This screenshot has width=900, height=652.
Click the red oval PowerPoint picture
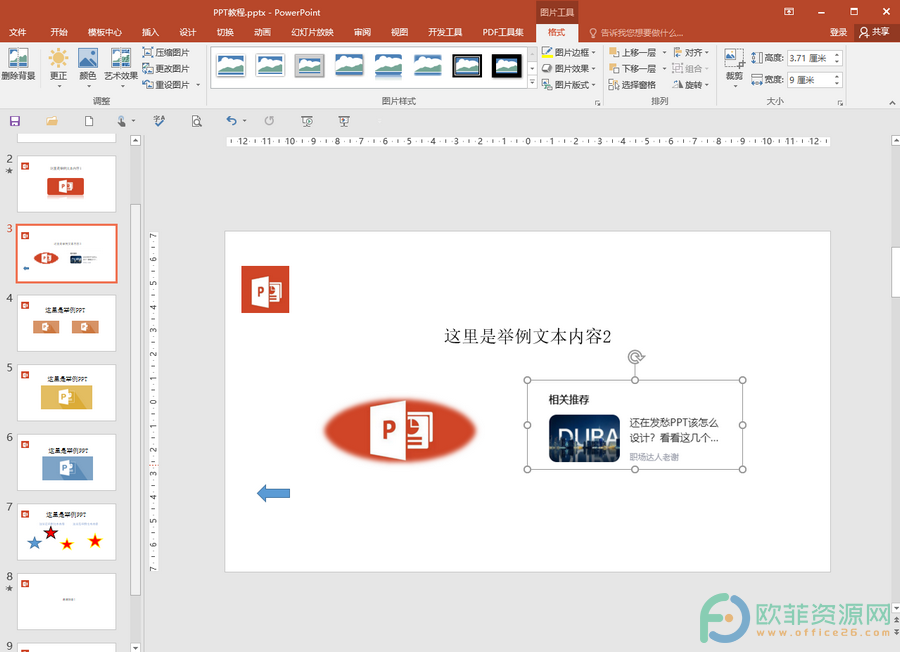click(x=400, y=430)
